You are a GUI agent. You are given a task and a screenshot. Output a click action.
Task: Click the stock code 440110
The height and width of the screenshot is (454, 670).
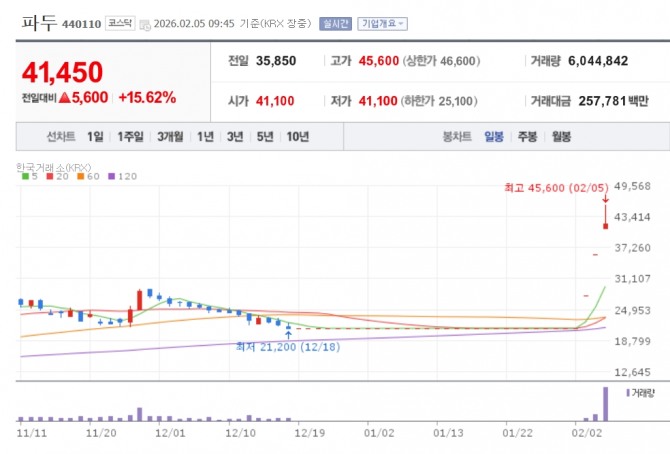pyautogui.click(x=82, y=24)
